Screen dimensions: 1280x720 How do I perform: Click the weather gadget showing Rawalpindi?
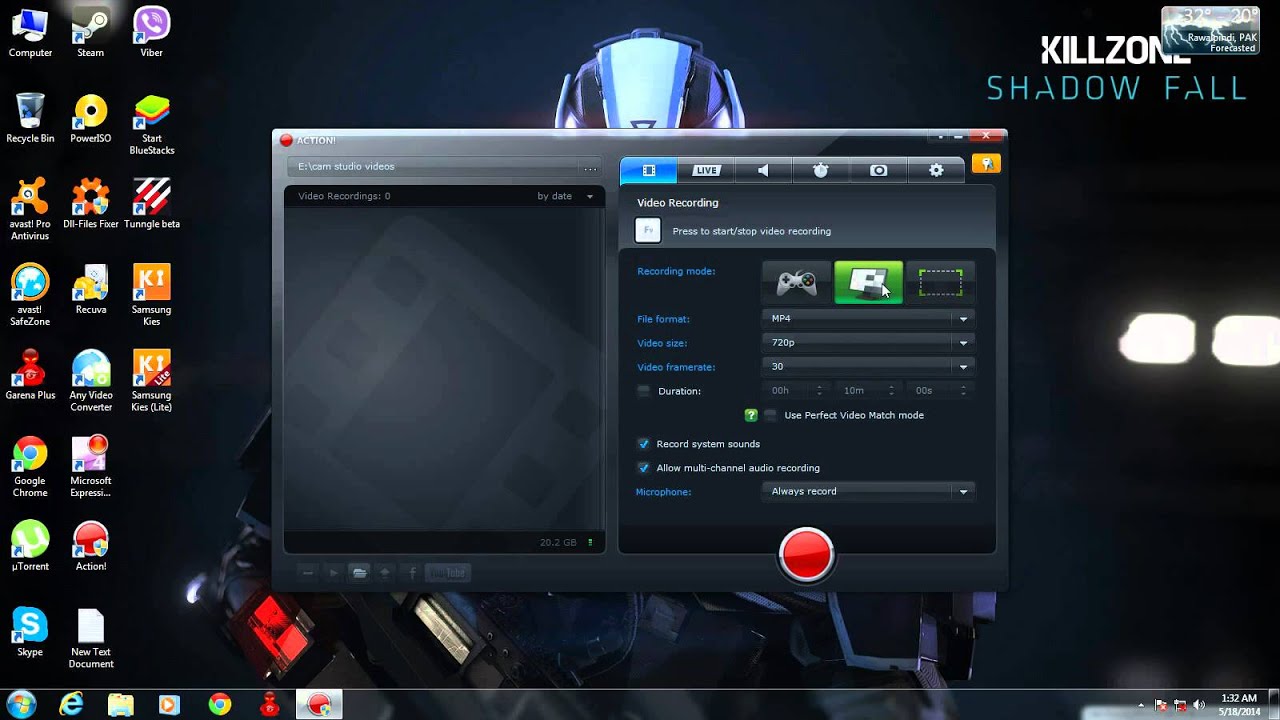1210,30
